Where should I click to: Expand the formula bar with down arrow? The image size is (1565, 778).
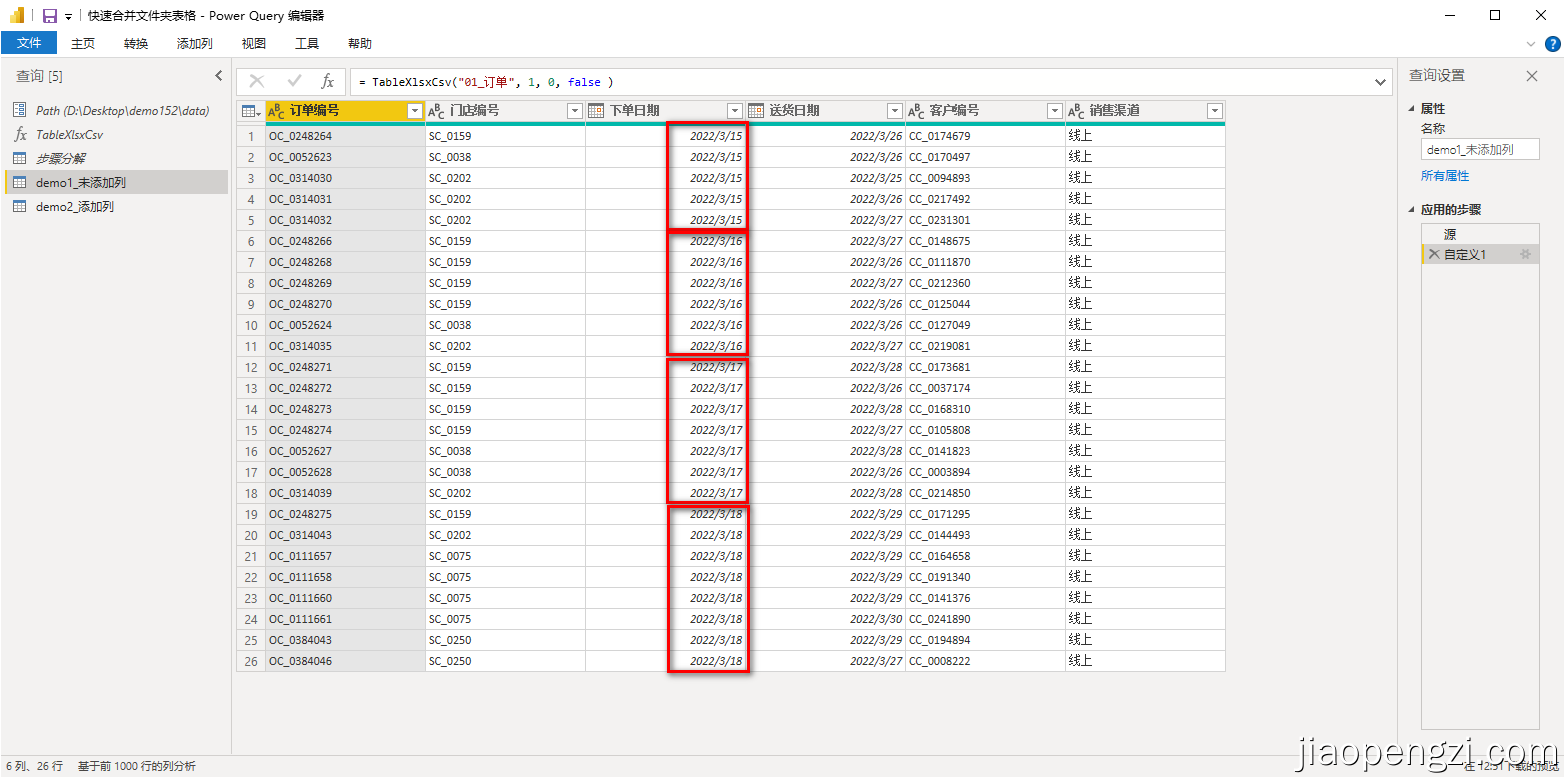1380,82
